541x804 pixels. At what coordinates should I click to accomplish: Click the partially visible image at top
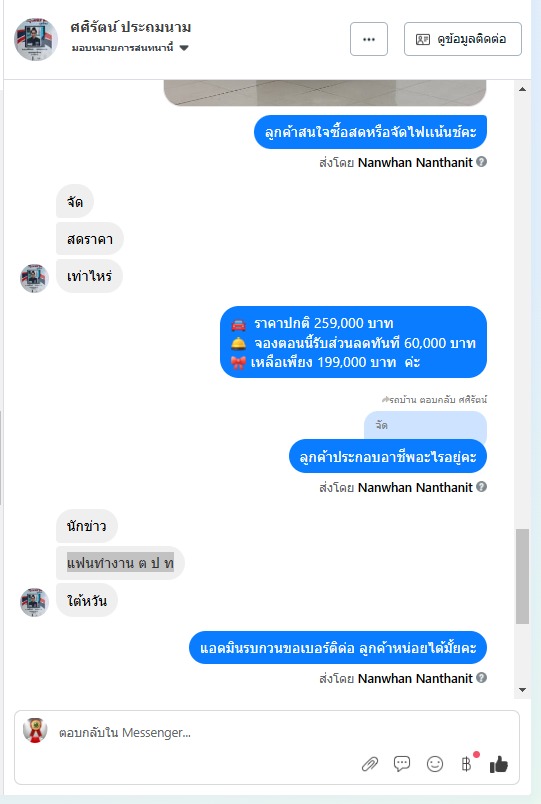pos(325,93)
